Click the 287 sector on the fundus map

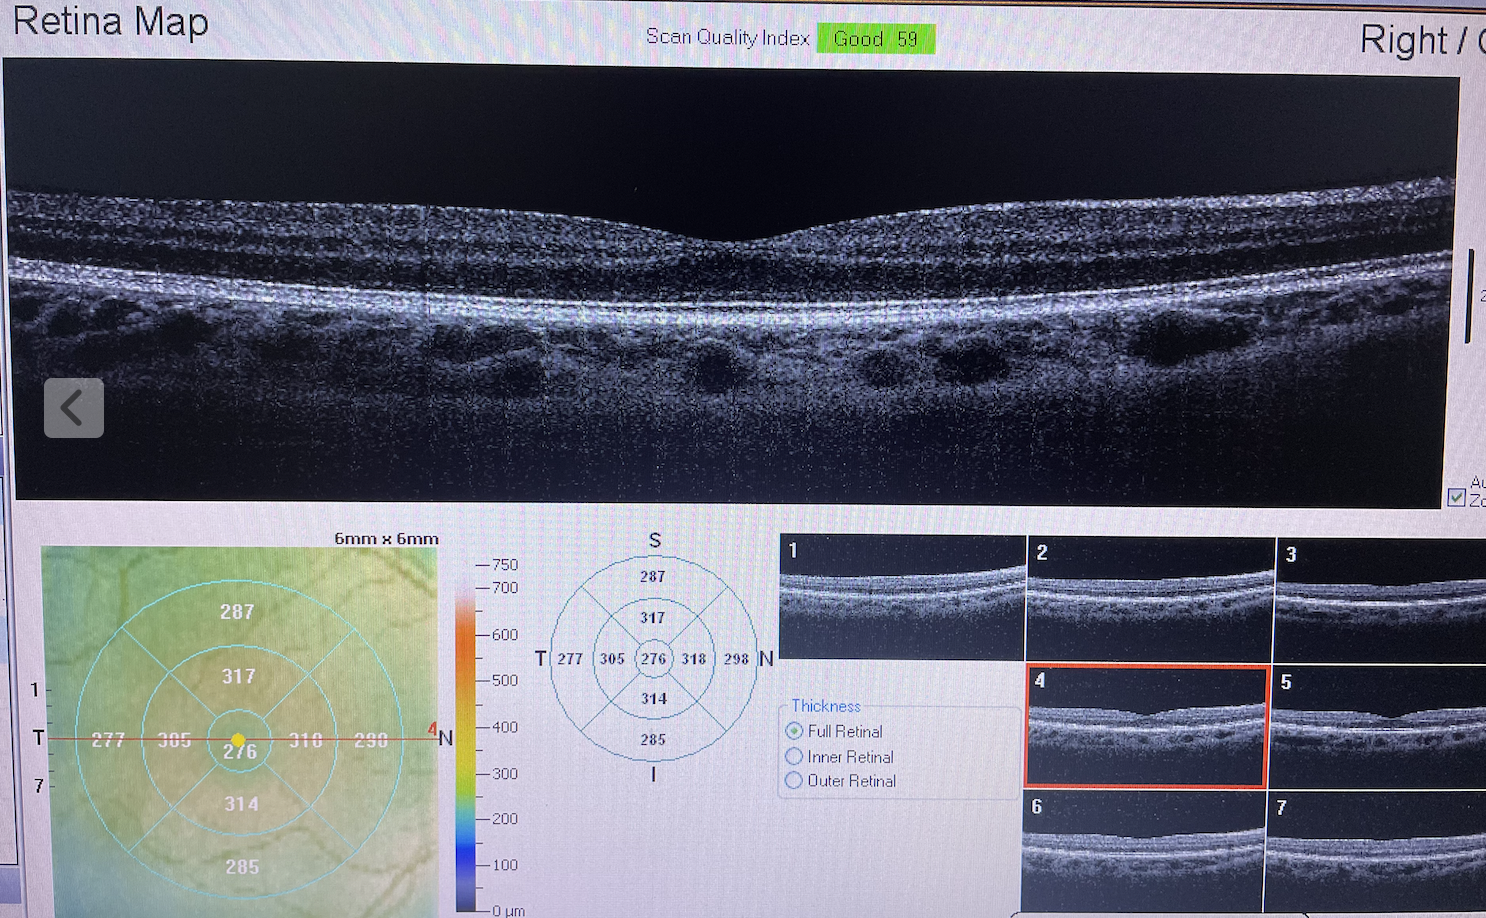coord(237,612)
